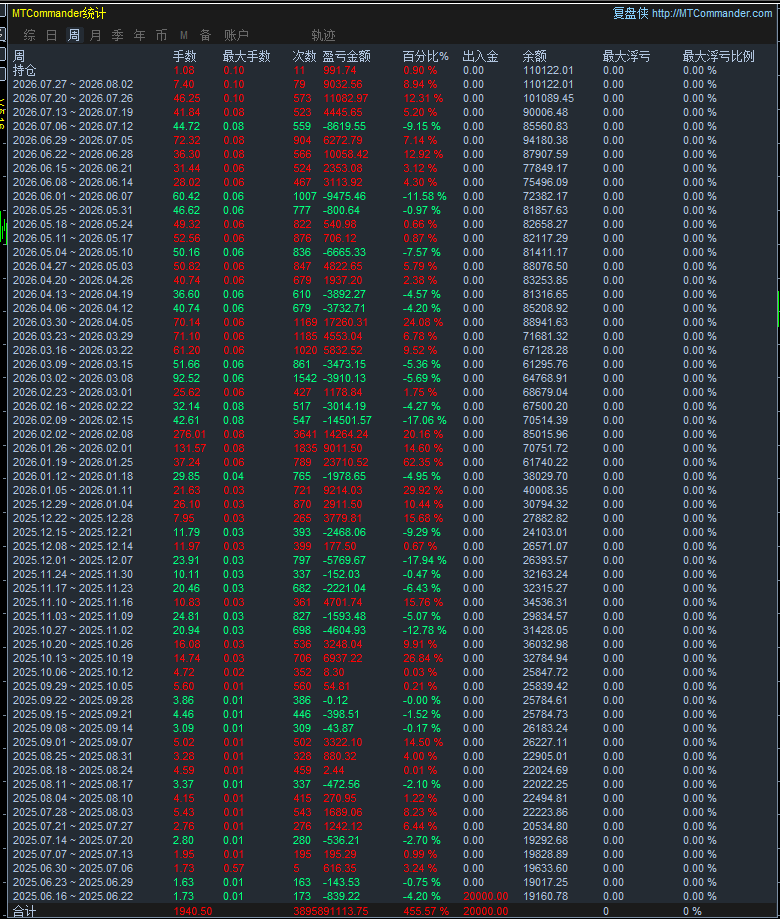Select week 2026.02.09 ~ 2026.02.15
This screenshot has width=780, height=919.
73,420
